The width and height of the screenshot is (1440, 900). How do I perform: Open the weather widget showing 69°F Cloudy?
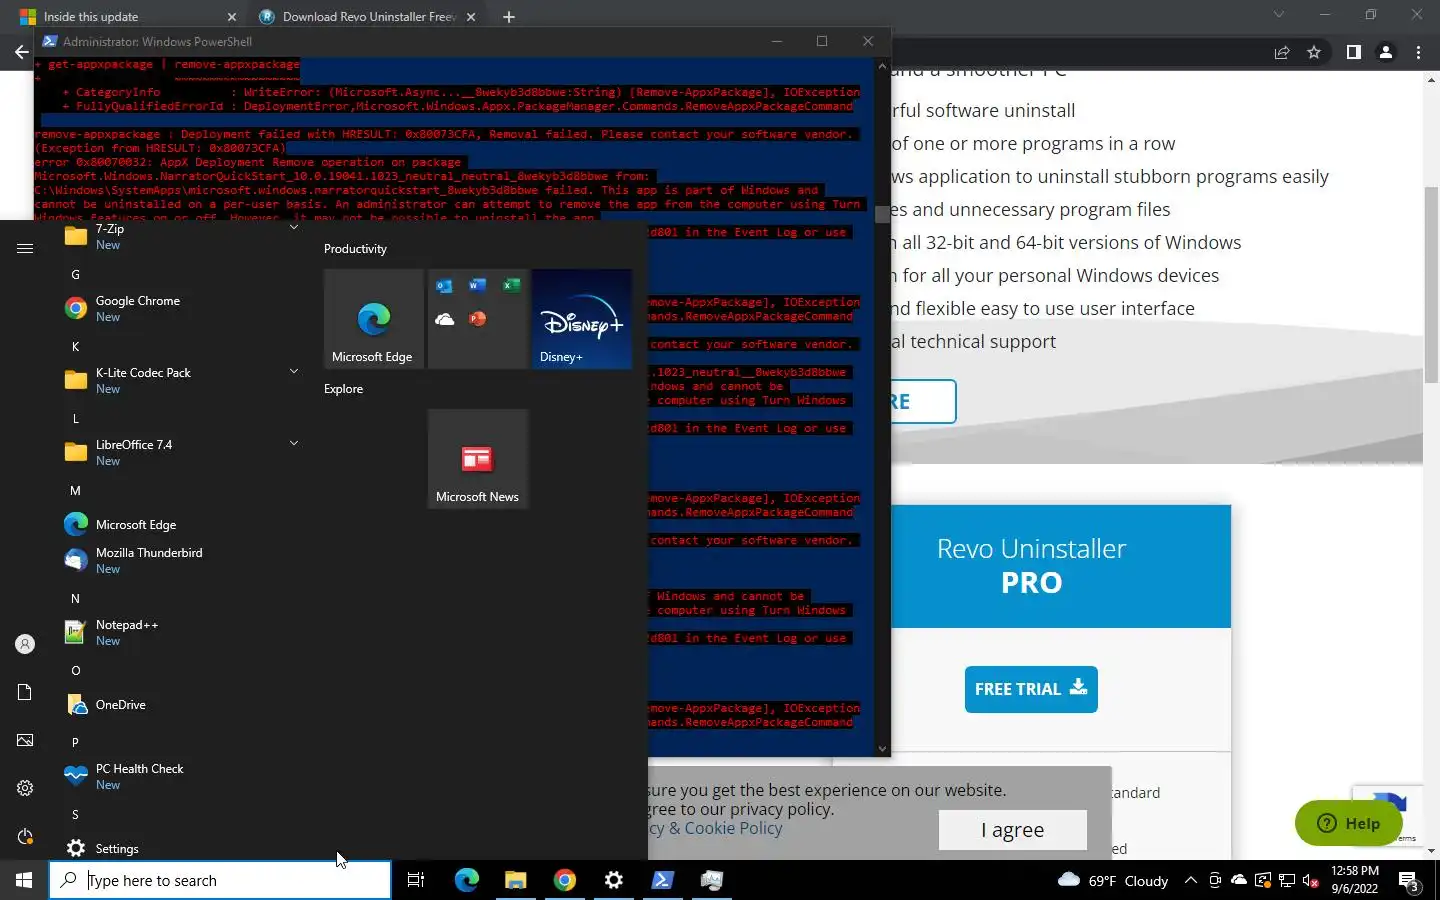(1113, 880)
